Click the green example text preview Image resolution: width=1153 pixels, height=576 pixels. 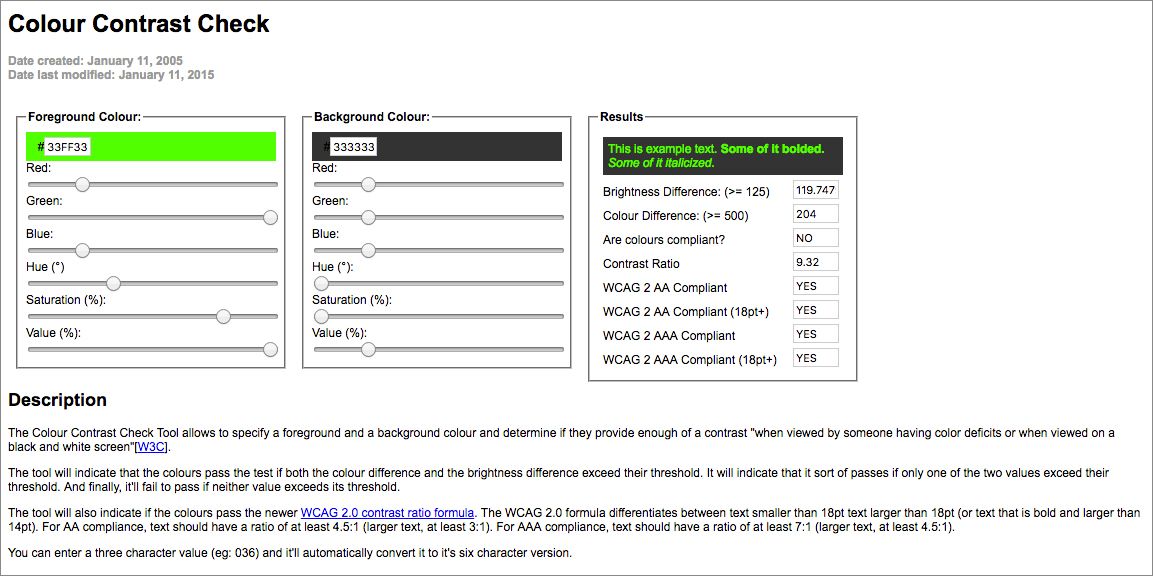point(723,156)
